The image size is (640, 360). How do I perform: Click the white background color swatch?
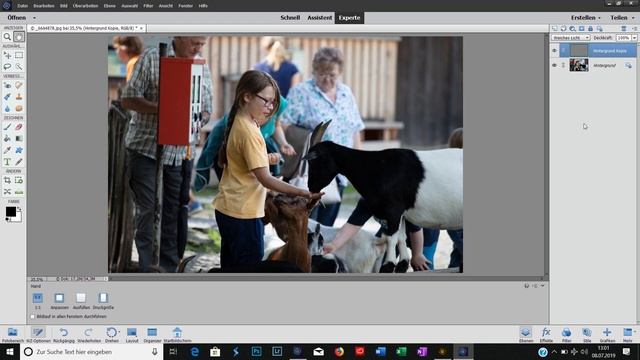pos(18,218)
